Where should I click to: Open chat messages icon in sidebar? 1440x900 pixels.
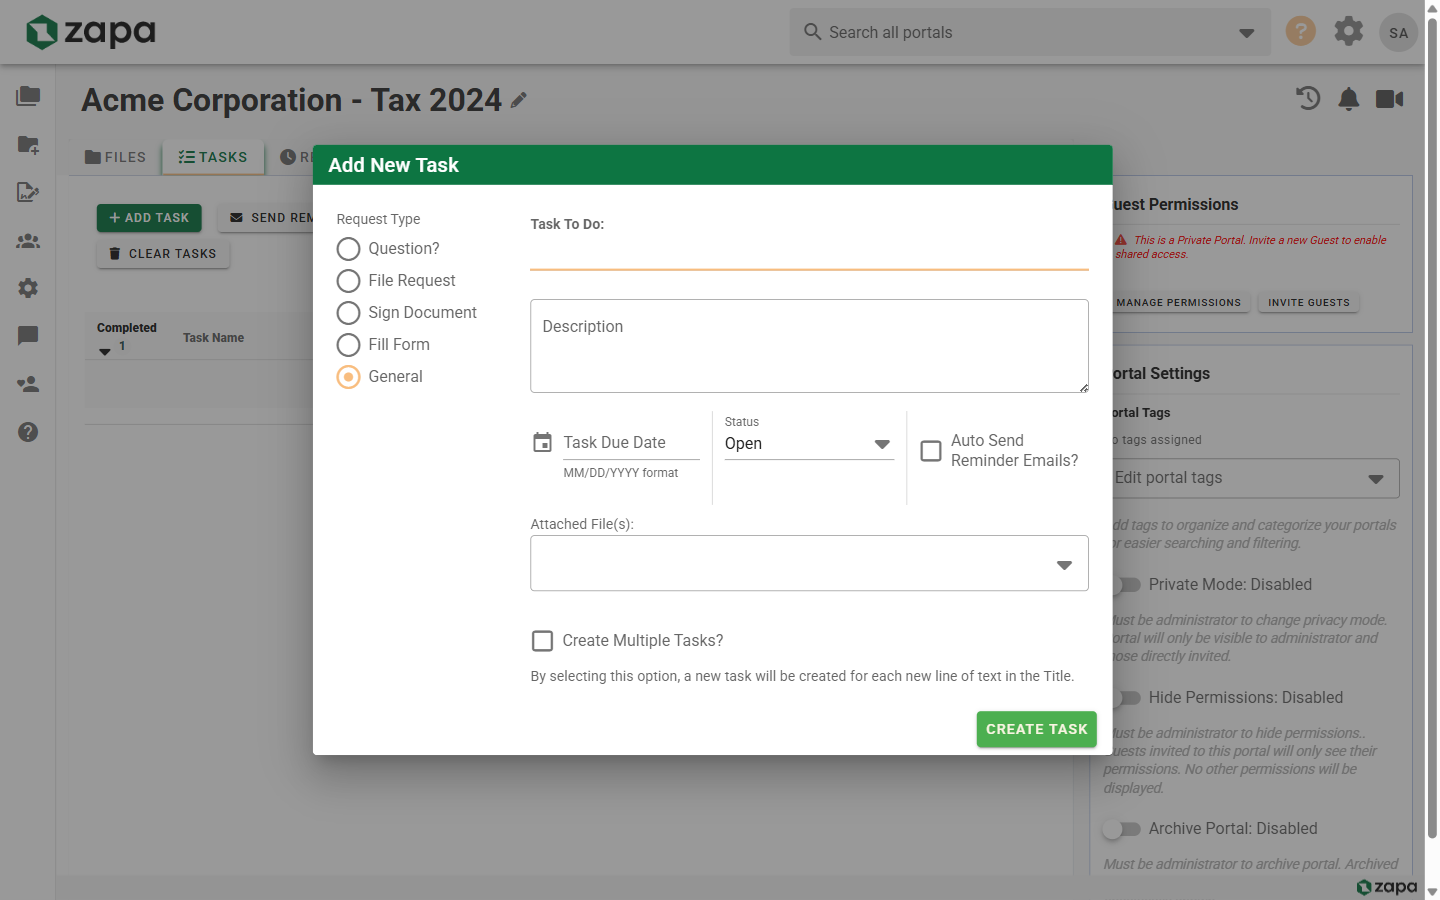point(28,336)
